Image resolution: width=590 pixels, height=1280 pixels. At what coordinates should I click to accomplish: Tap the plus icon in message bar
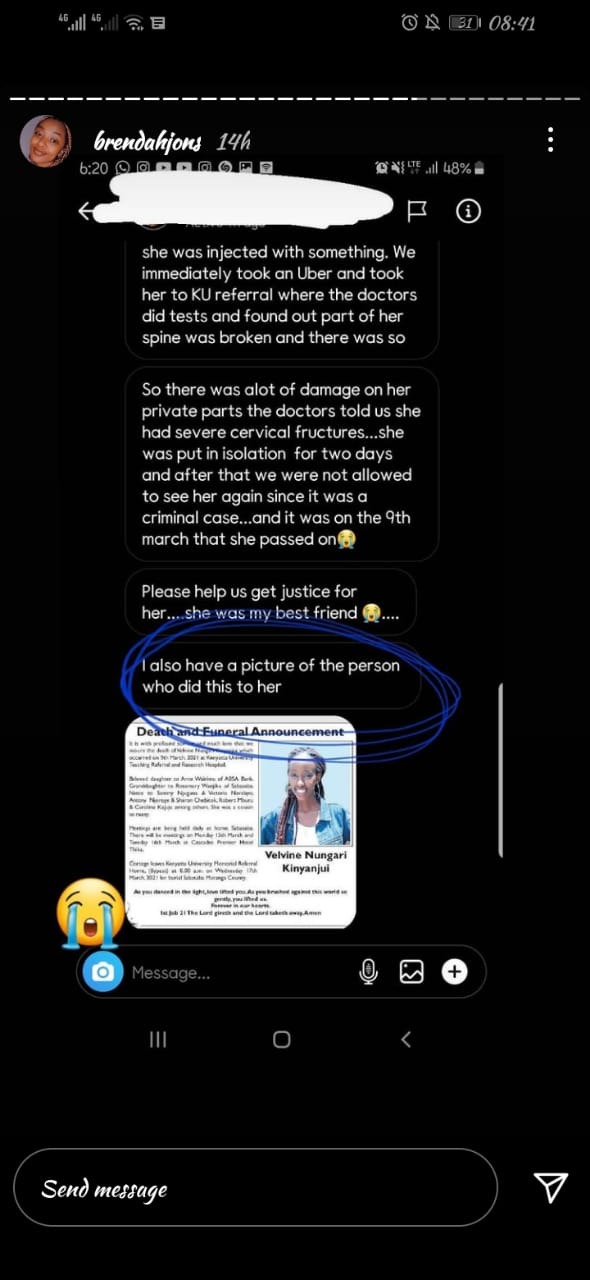click(455, 971)
